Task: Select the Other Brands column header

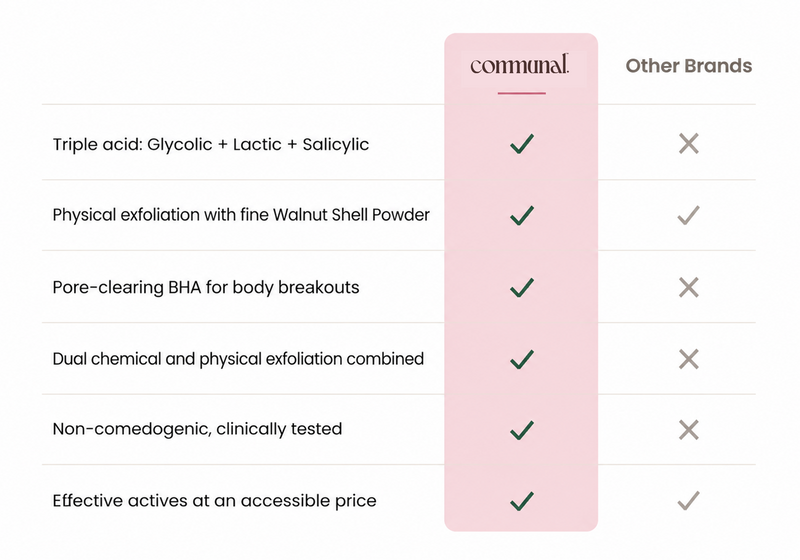Action: pyautogui.click(x=689, y=66)
